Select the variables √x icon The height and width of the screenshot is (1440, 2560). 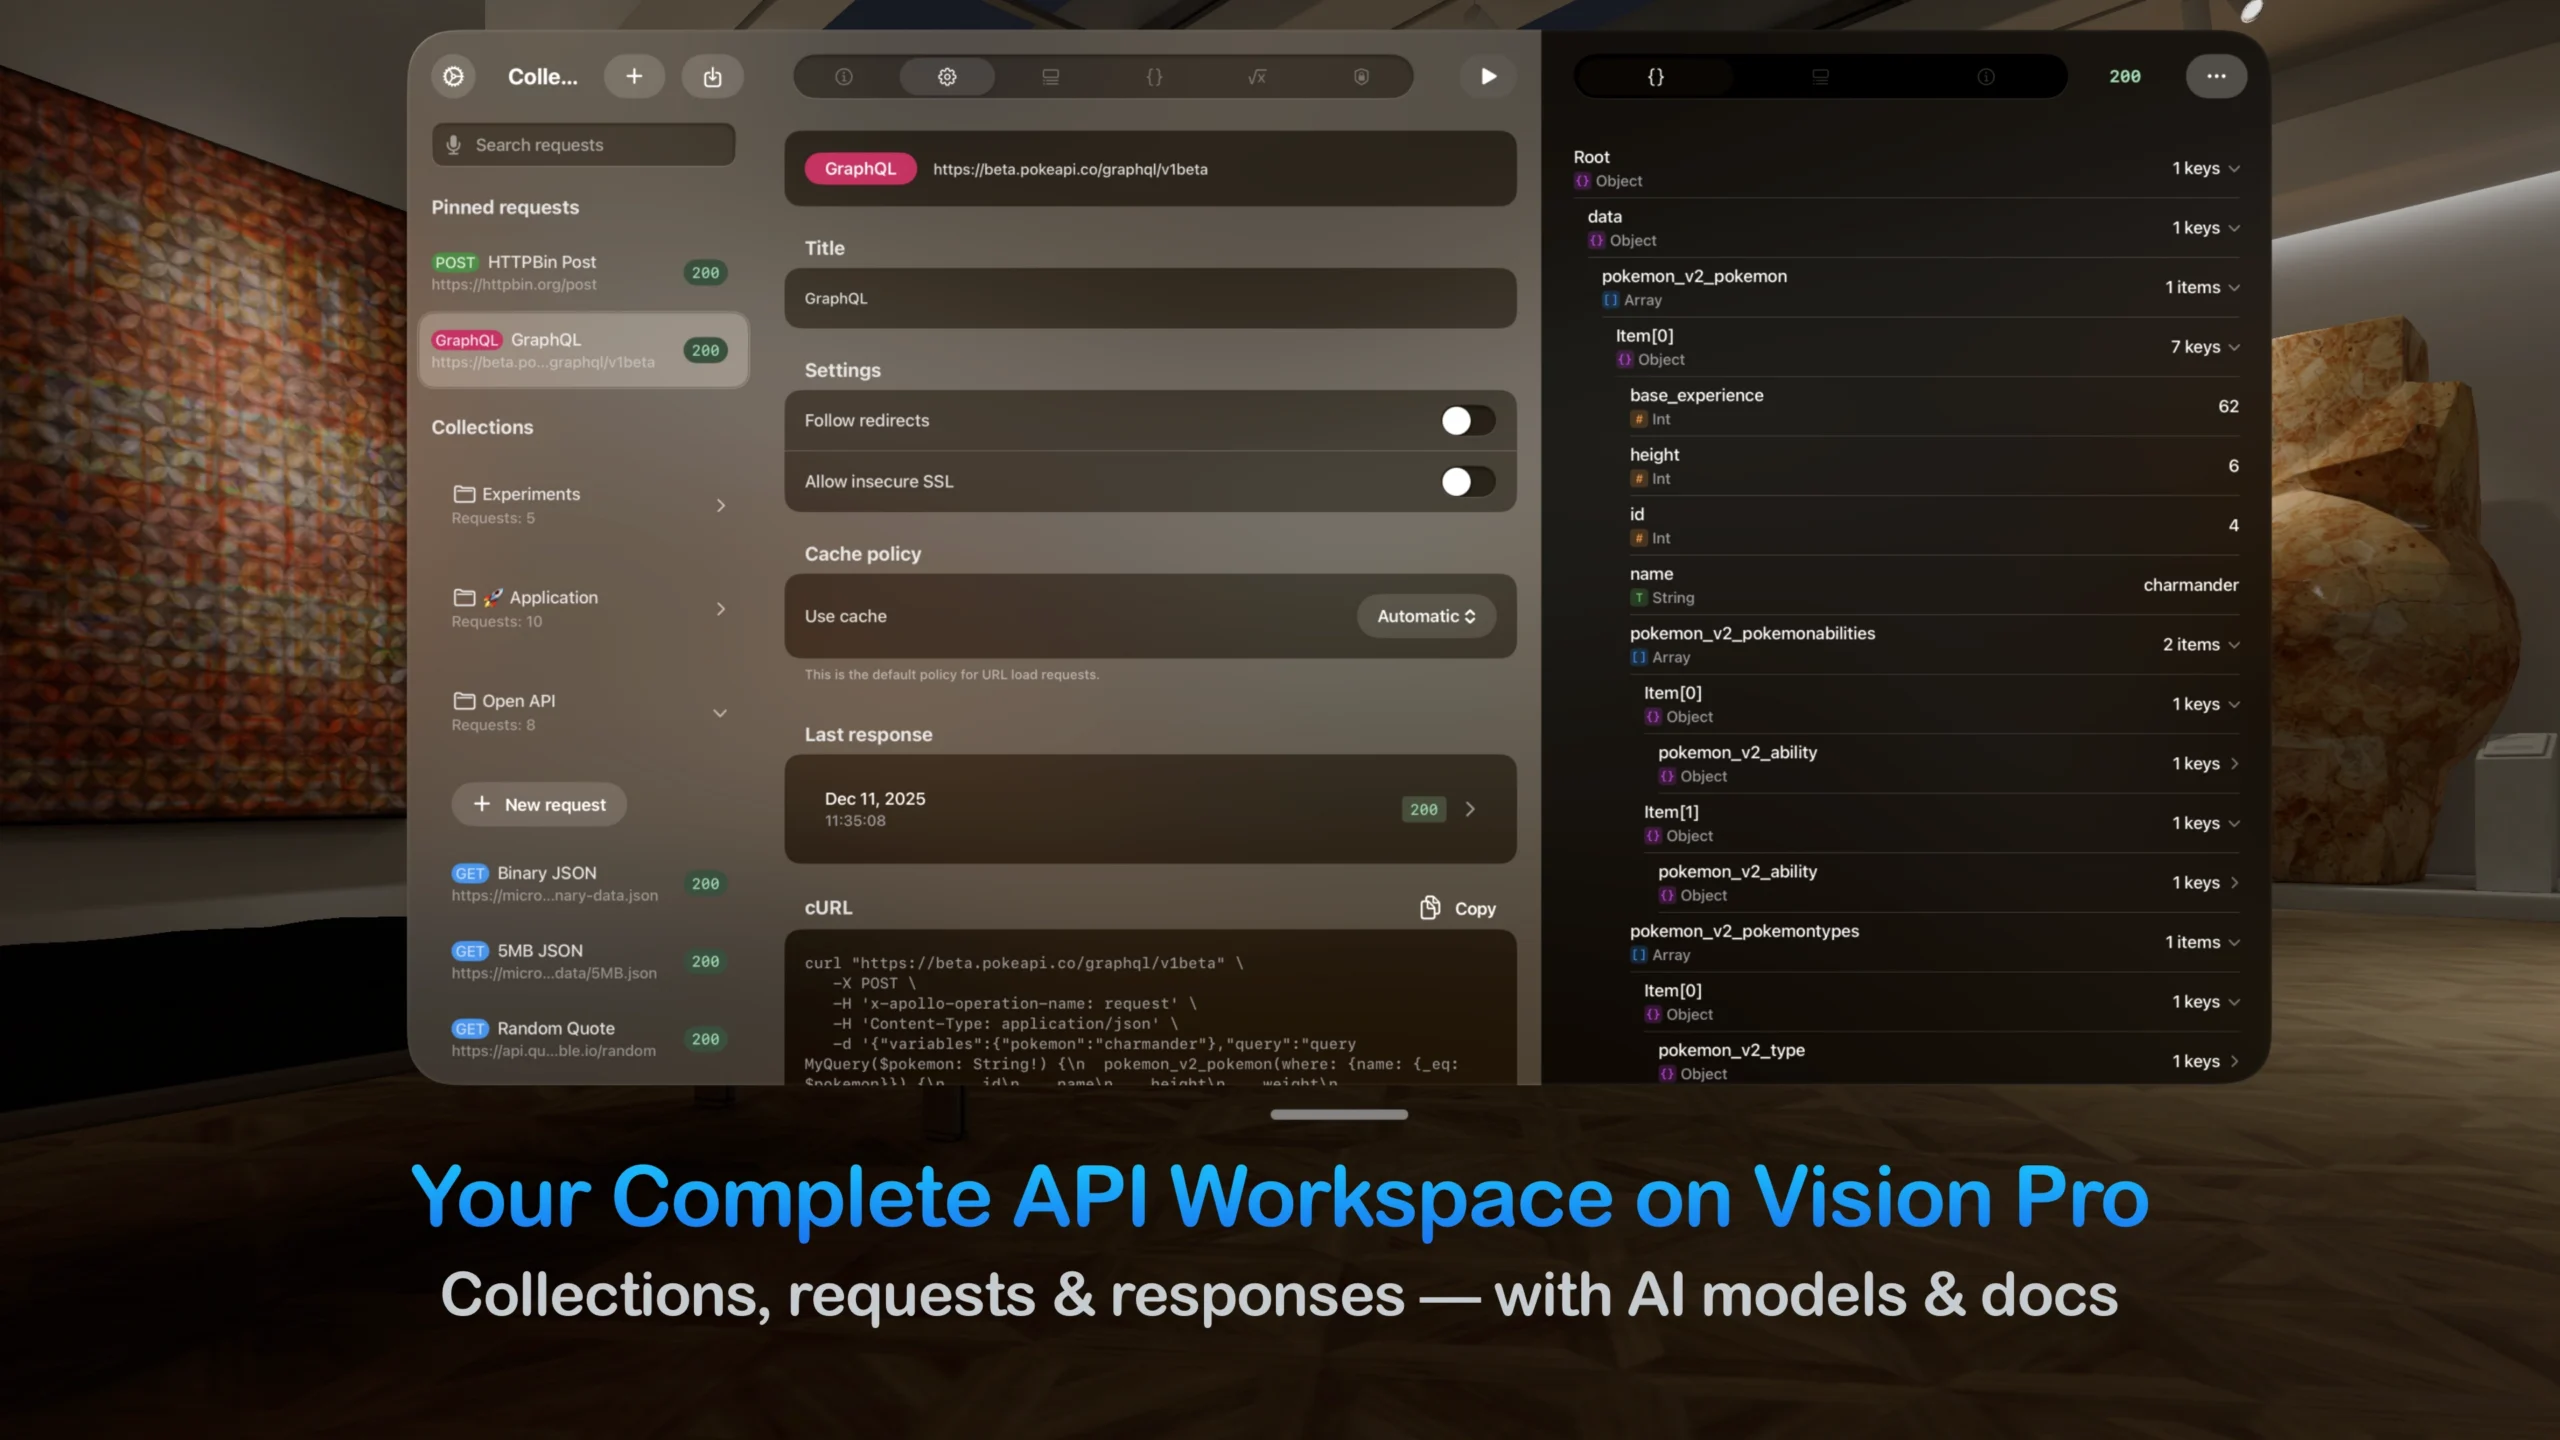click(x=1257, y=76)
